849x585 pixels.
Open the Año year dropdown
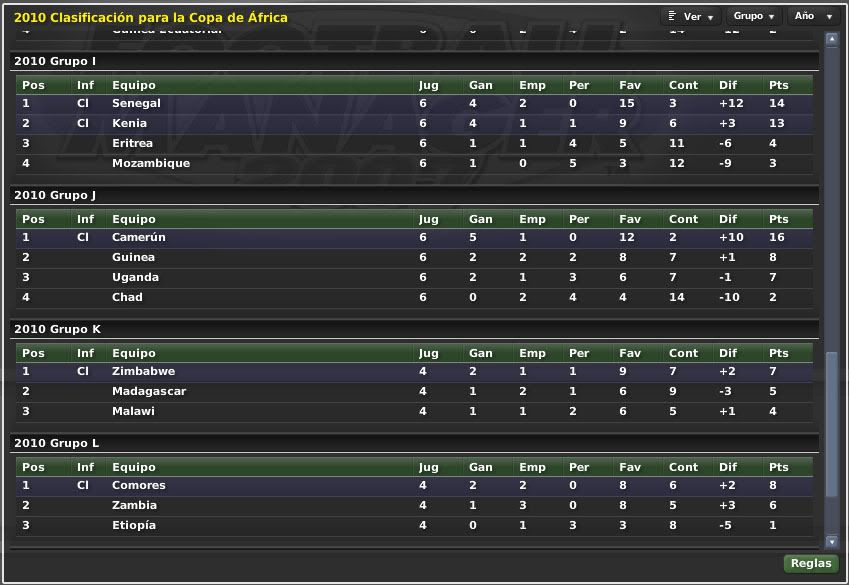pyautogui.click(x=813, y=17)
